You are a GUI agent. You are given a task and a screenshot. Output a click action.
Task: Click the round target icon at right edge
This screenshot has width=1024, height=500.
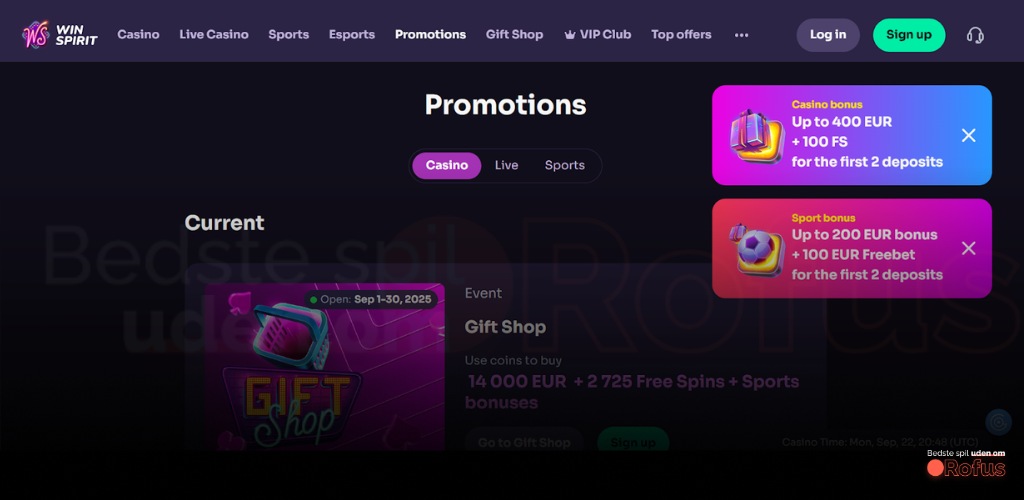[998, 422]
